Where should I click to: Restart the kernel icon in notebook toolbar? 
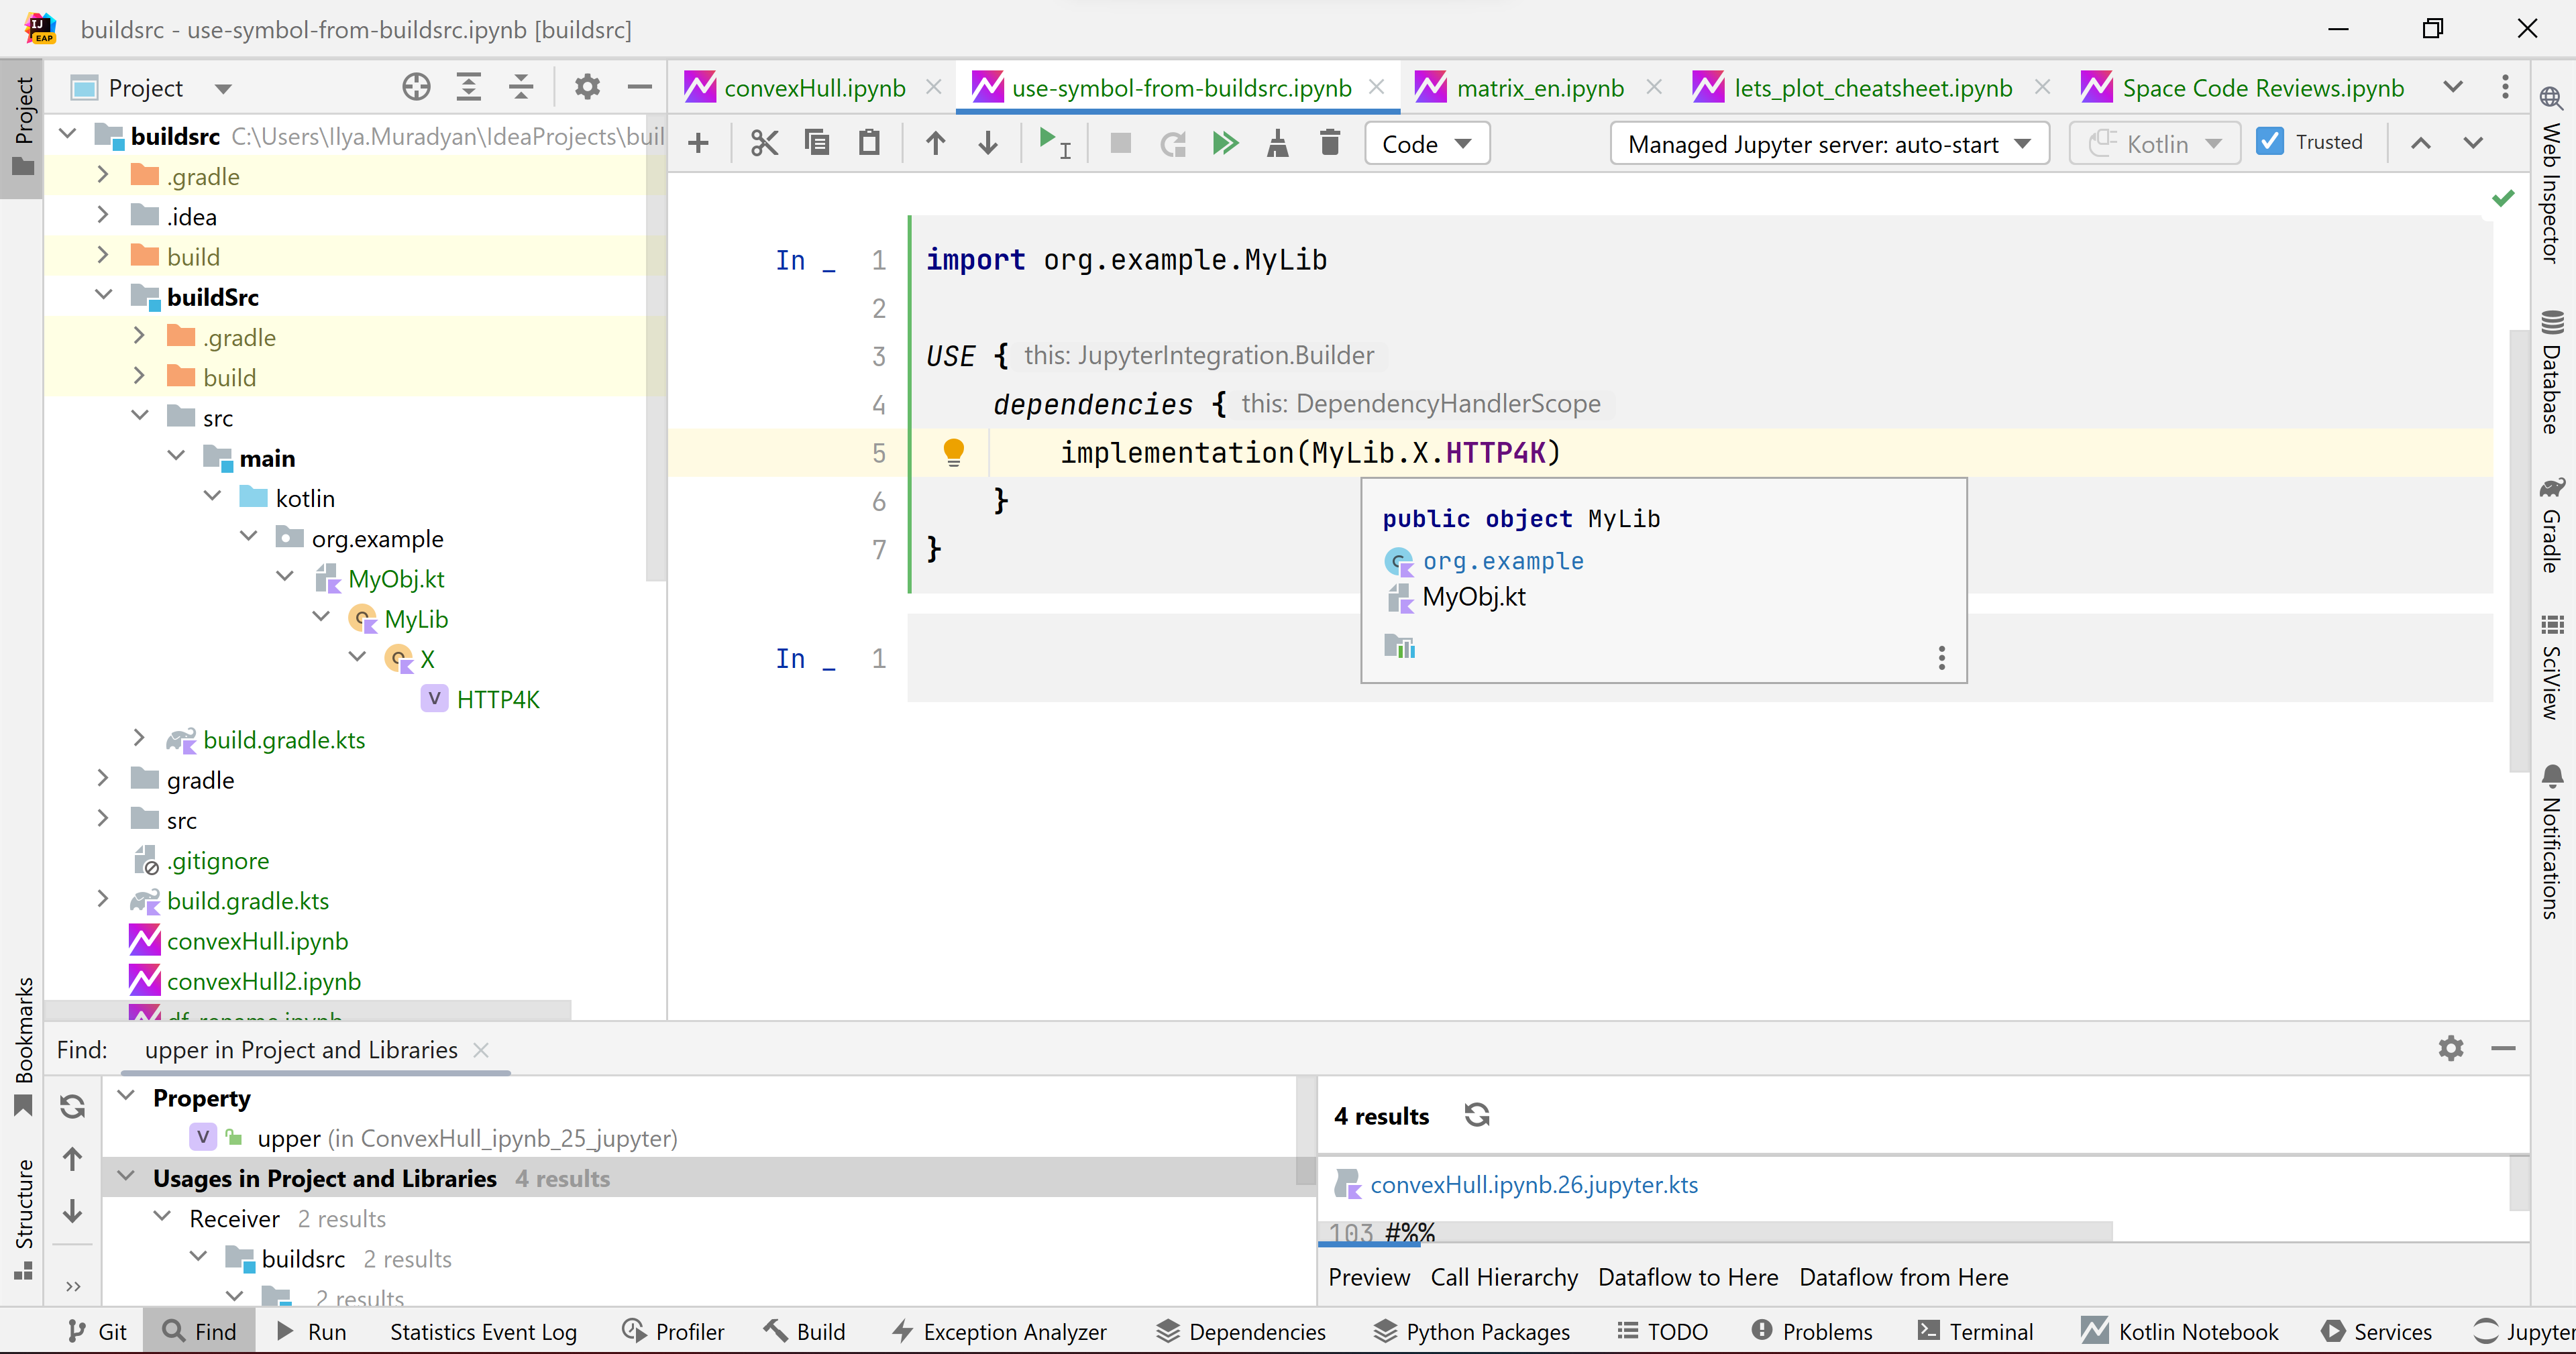click(1172, 144)
